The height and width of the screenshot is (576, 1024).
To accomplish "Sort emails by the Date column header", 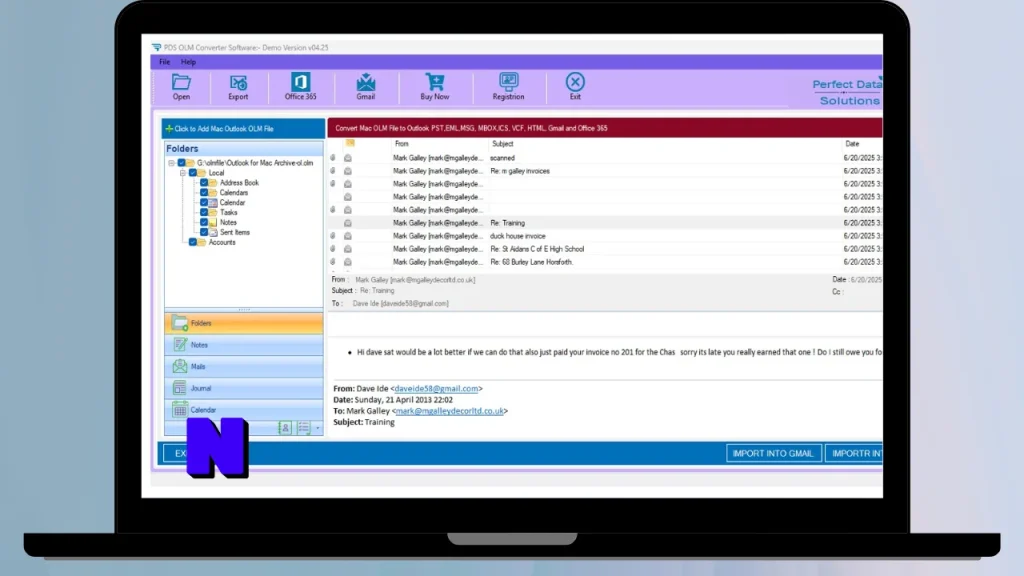I will (852, 144).
